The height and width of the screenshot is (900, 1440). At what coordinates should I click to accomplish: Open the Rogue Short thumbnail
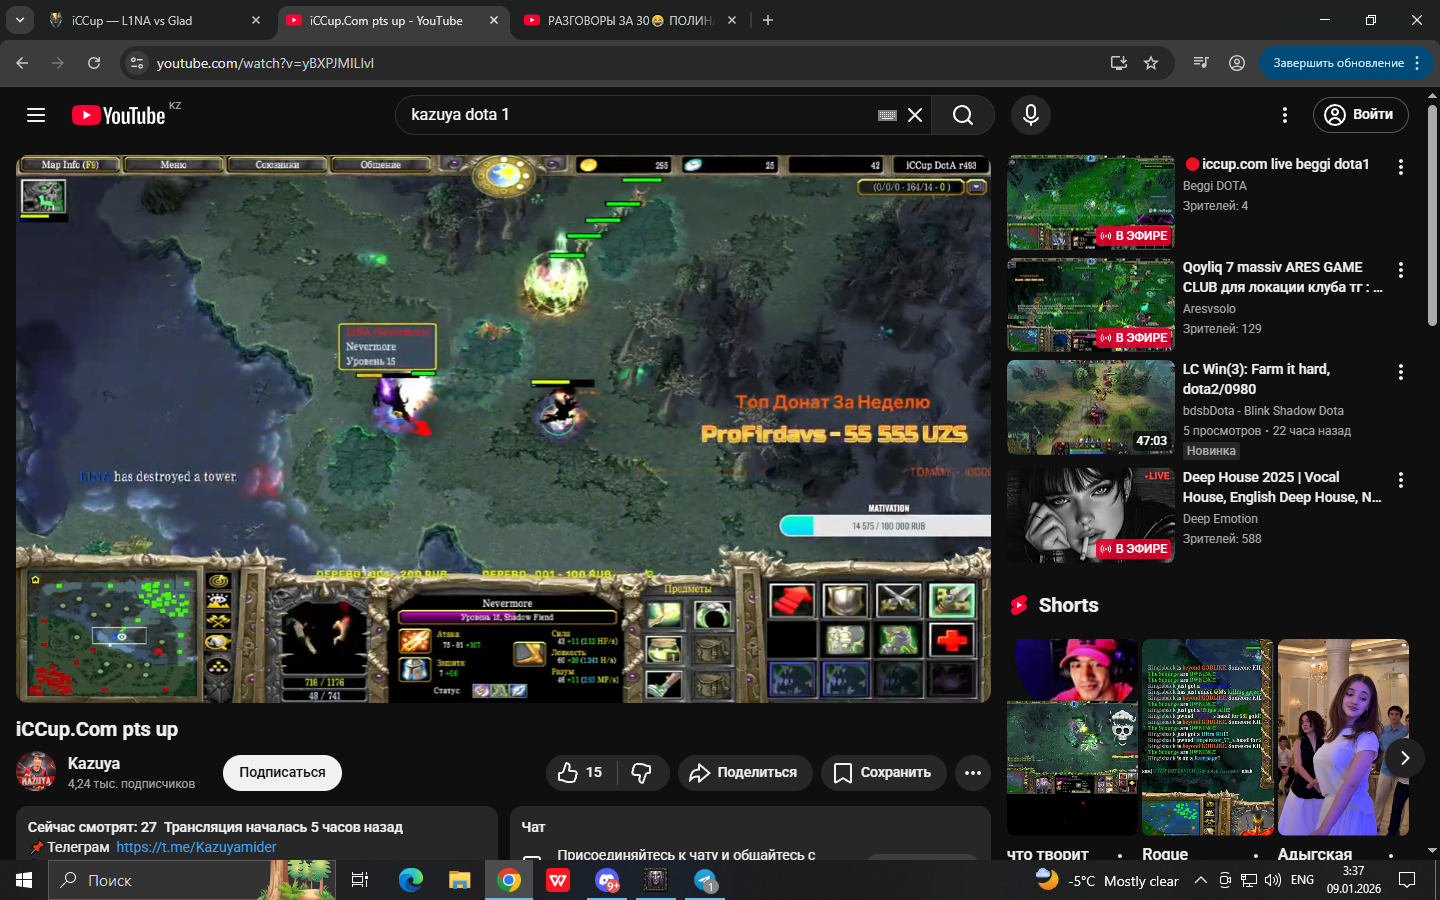tap(1208, 737)
